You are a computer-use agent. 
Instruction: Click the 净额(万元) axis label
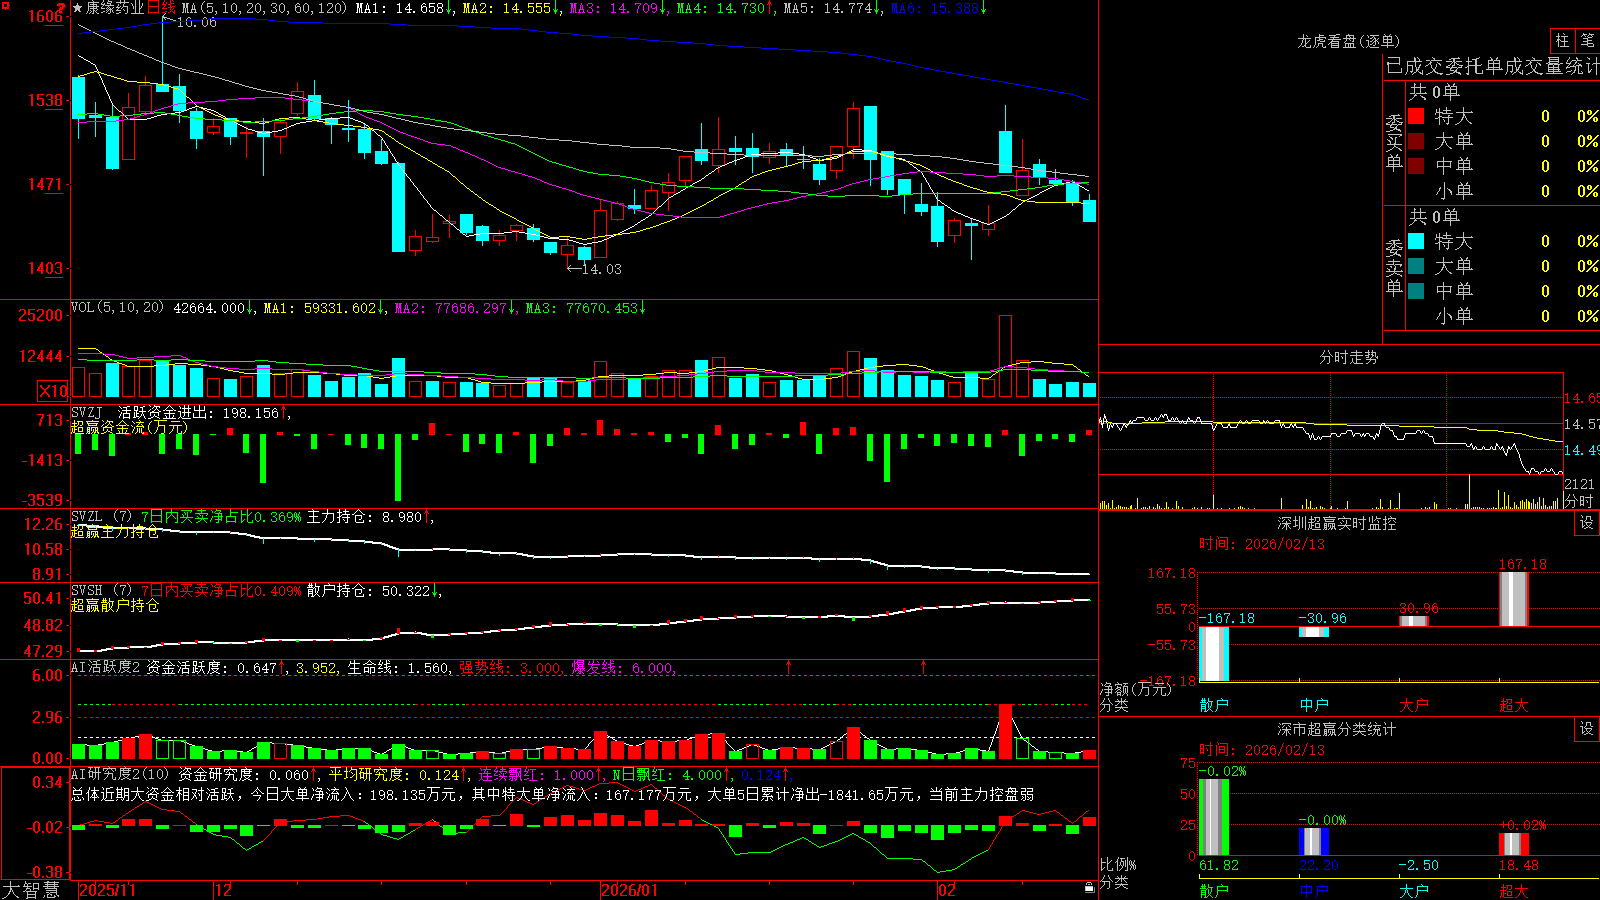click(x=1135, y=689)
